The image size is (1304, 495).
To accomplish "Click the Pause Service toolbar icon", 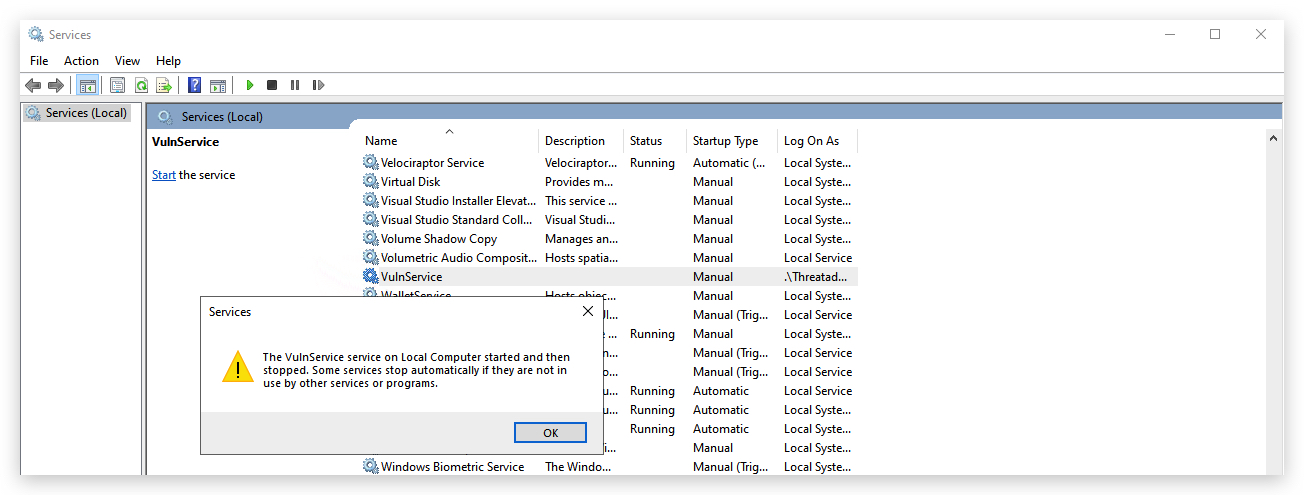I will (x=295, y=86).
